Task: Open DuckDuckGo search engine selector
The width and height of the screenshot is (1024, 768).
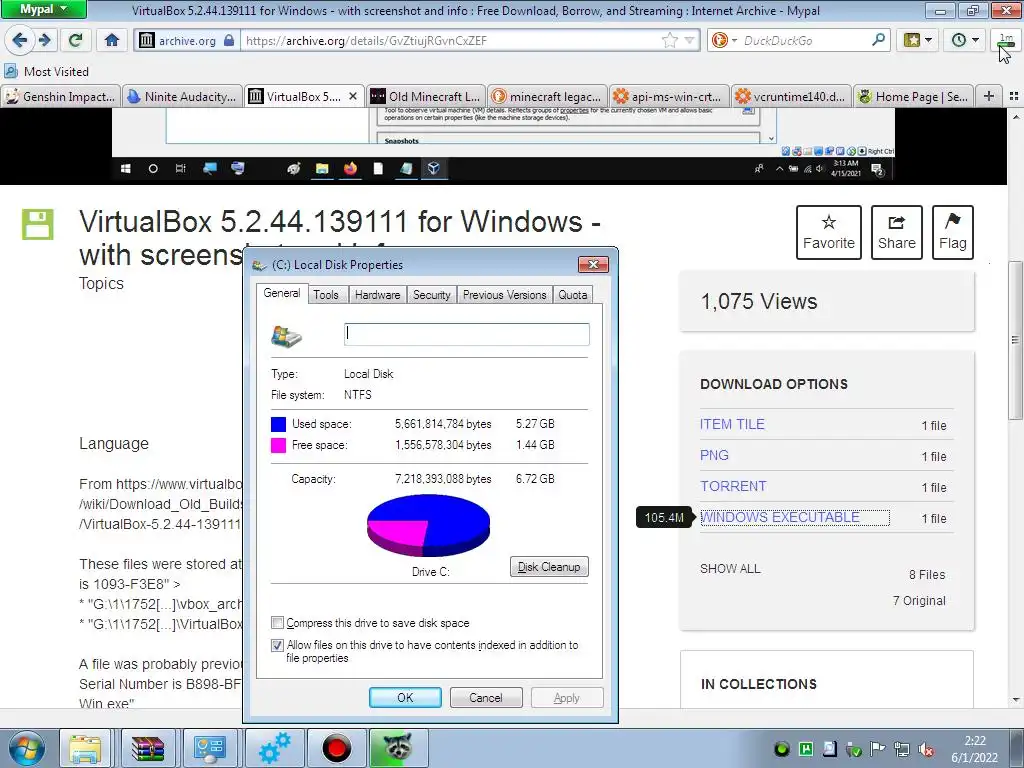Action: pos(724,40)
